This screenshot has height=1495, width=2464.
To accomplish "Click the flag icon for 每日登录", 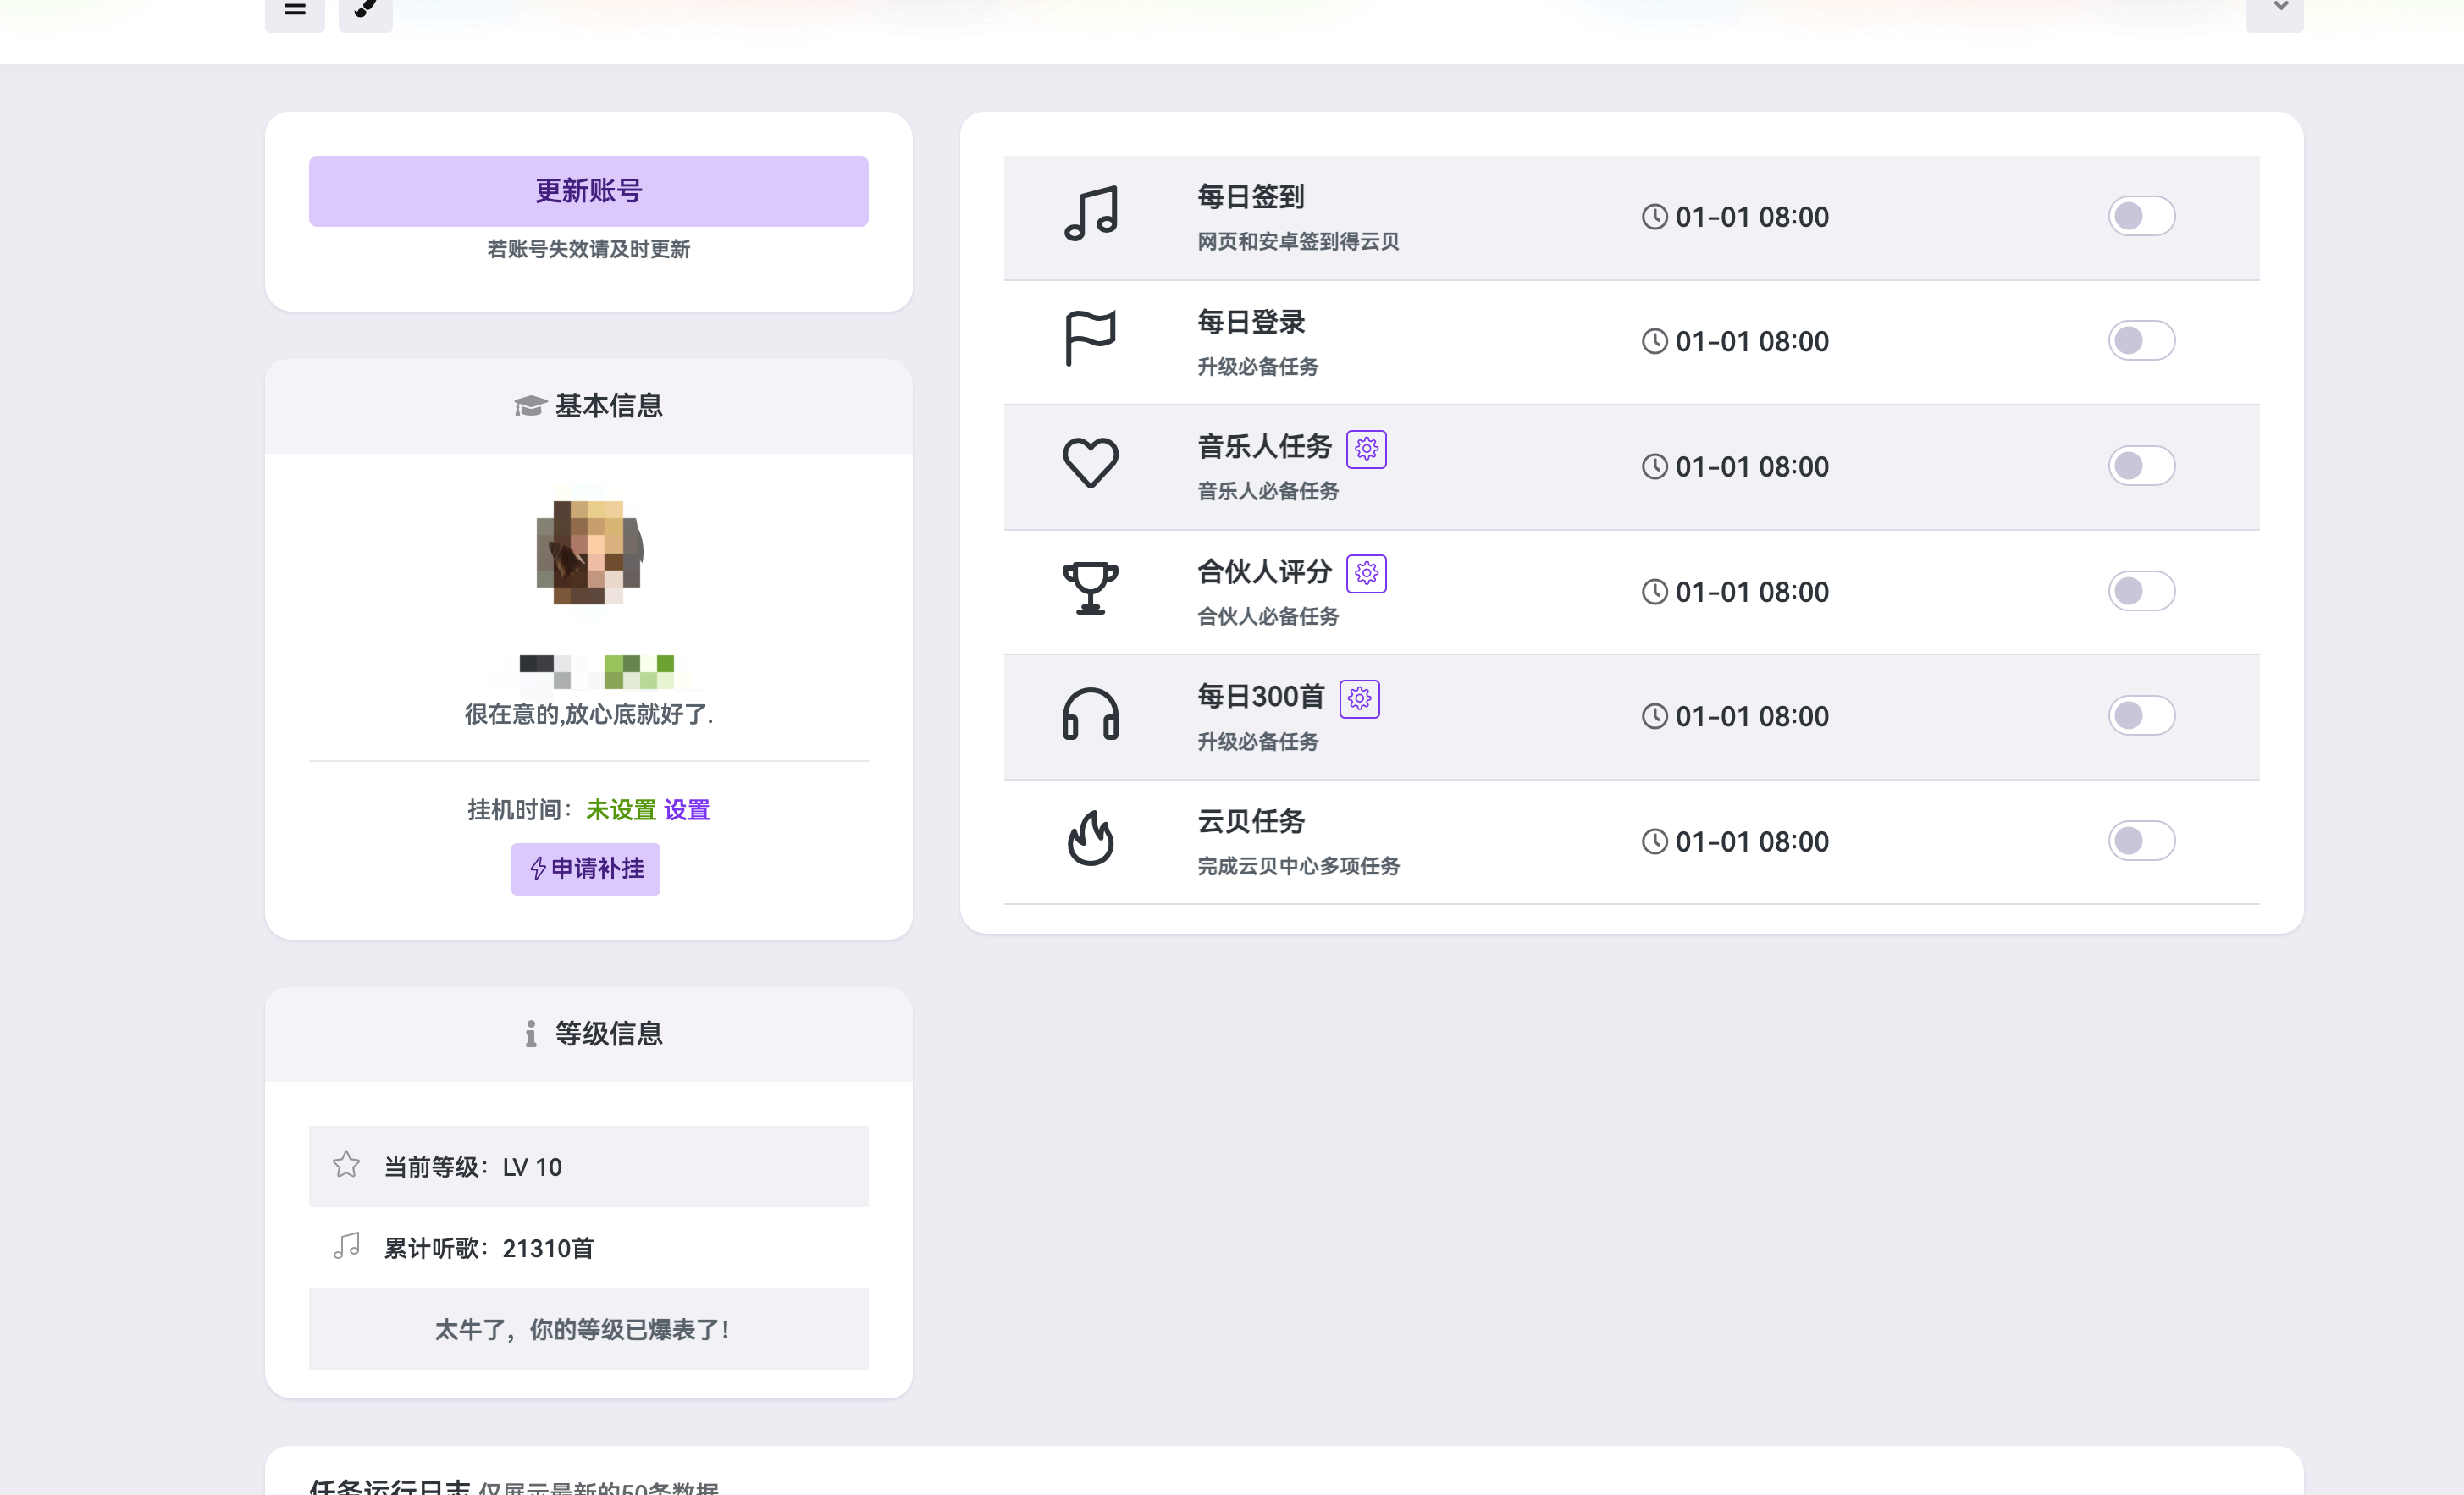I will point(1091,339).
